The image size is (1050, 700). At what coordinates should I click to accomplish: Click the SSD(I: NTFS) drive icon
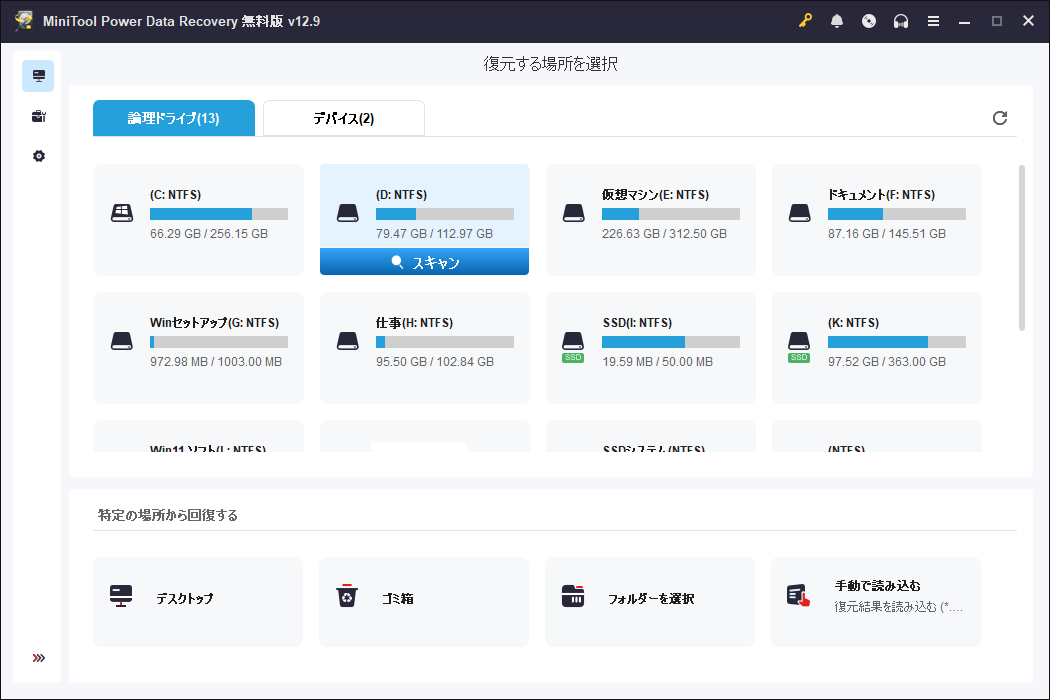[573, 346]
